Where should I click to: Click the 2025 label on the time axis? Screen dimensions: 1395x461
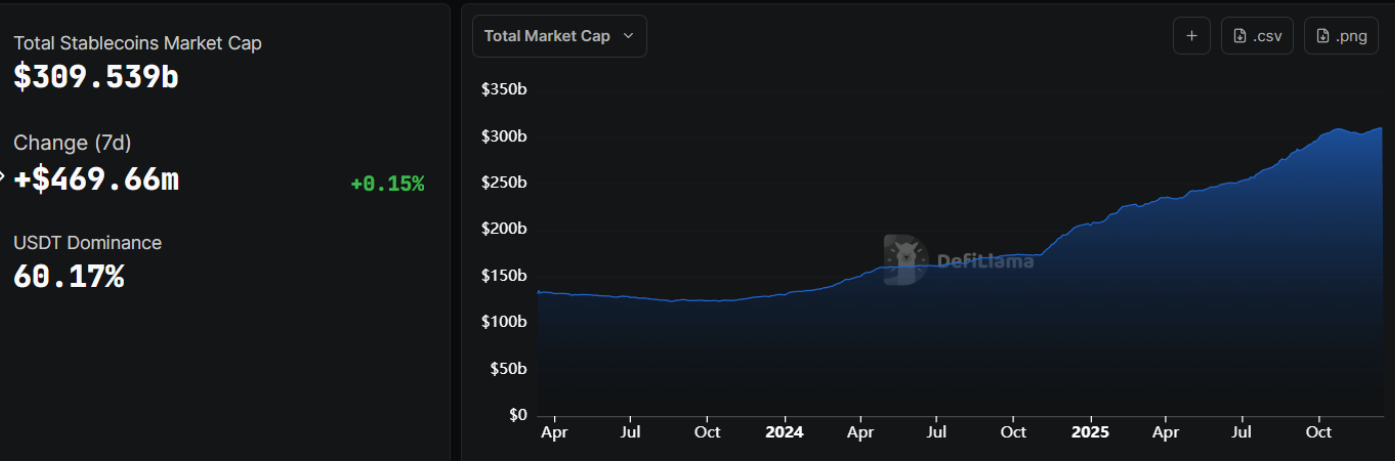pos(1089,432)
